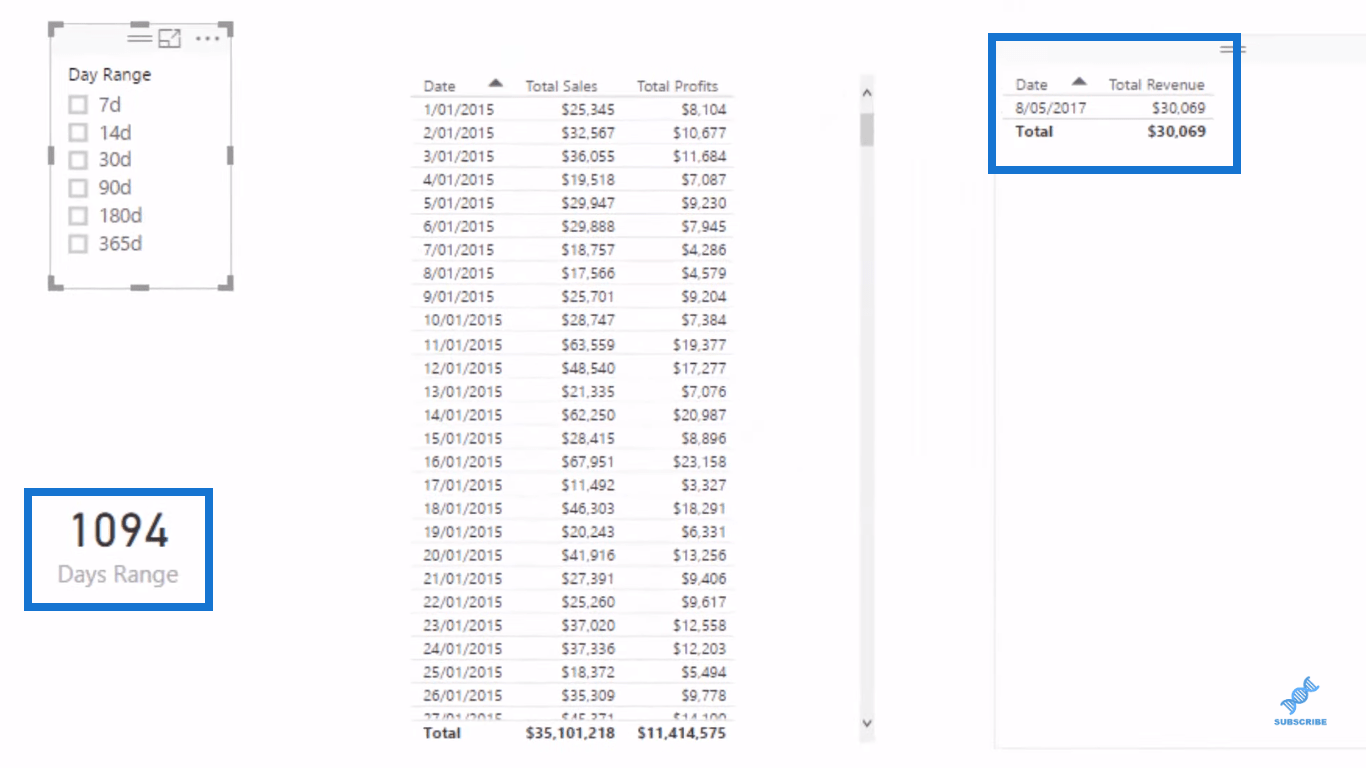Screen dimensions: 1366x768
Task: Click the $32,567 sales value
Action: 588,133
